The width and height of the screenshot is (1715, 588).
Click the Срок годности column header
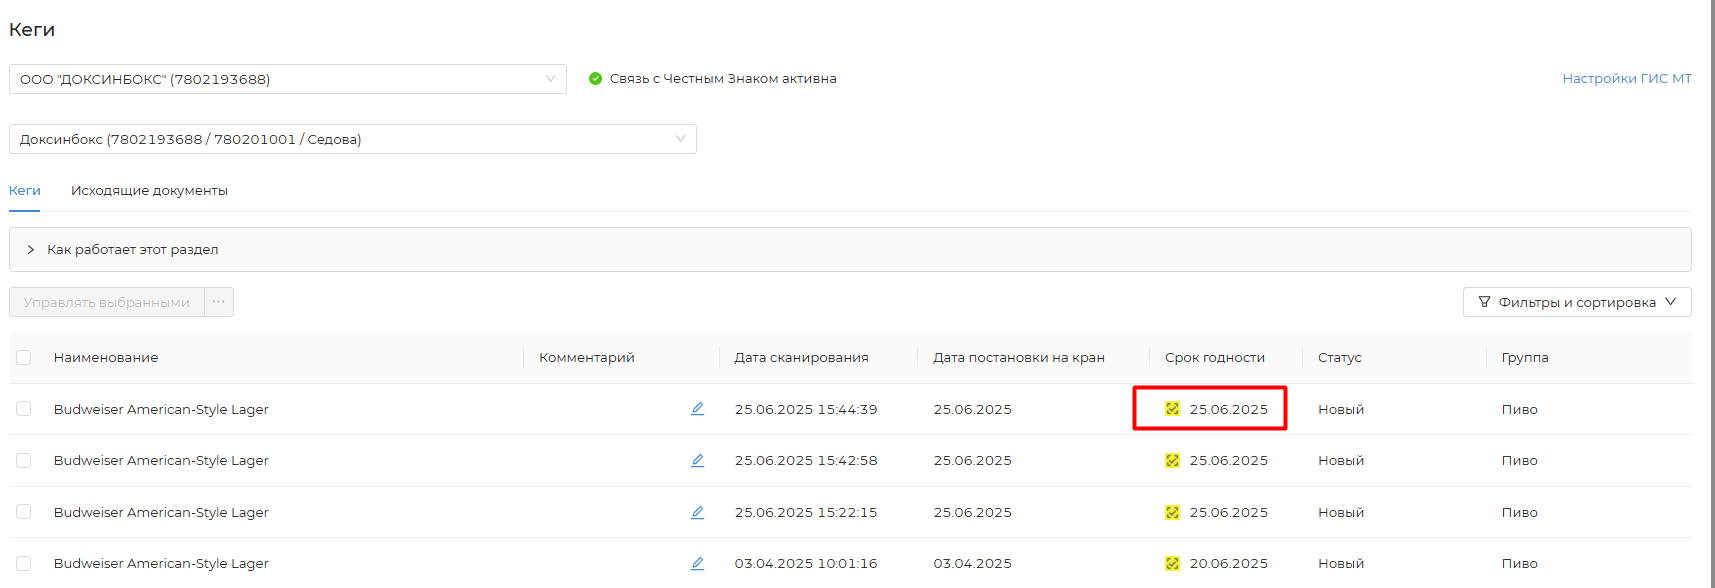[x=1214, y=358]
